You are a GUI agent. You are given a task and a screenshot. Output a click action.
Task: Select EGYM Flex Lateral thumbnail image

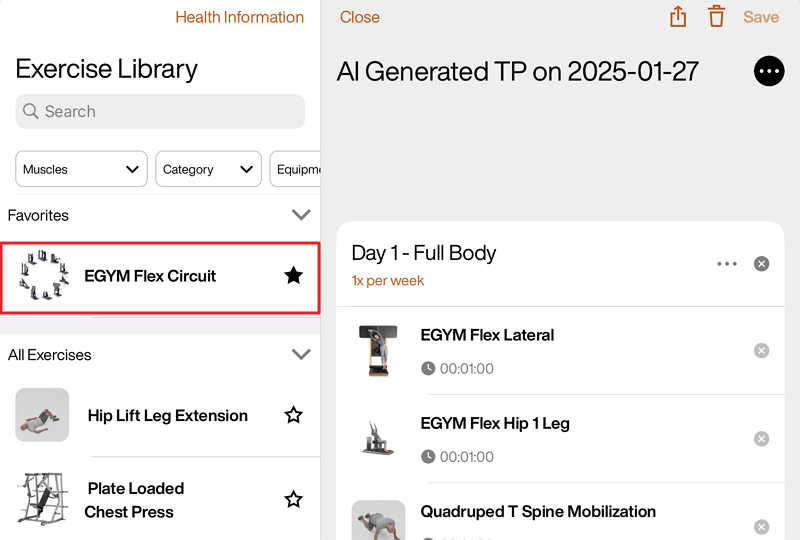coord(378,350)
